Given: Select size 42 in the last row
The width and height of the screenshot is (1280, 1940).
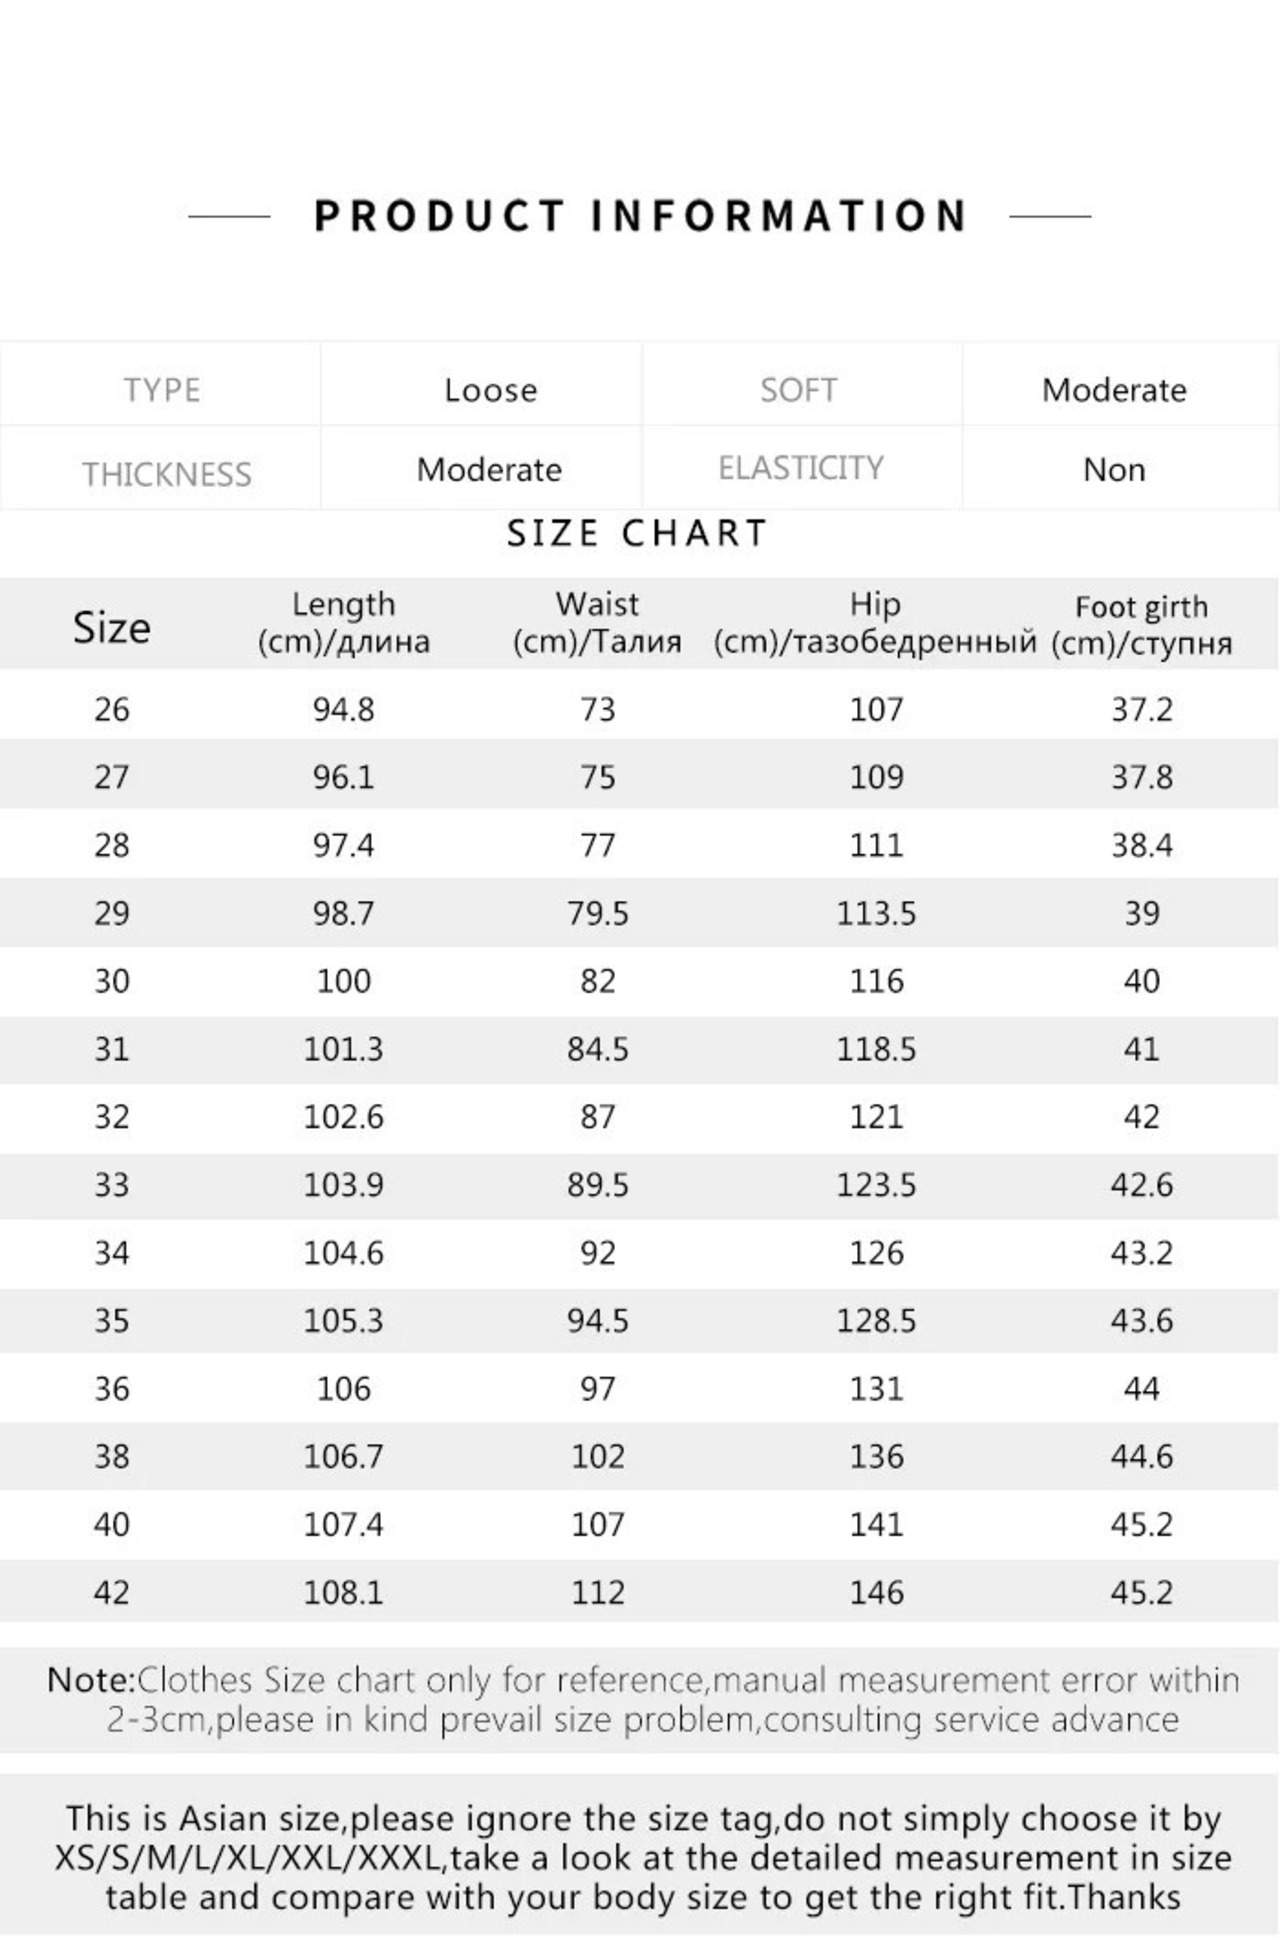Looking at the screenshot, I should pos(111,1592).
